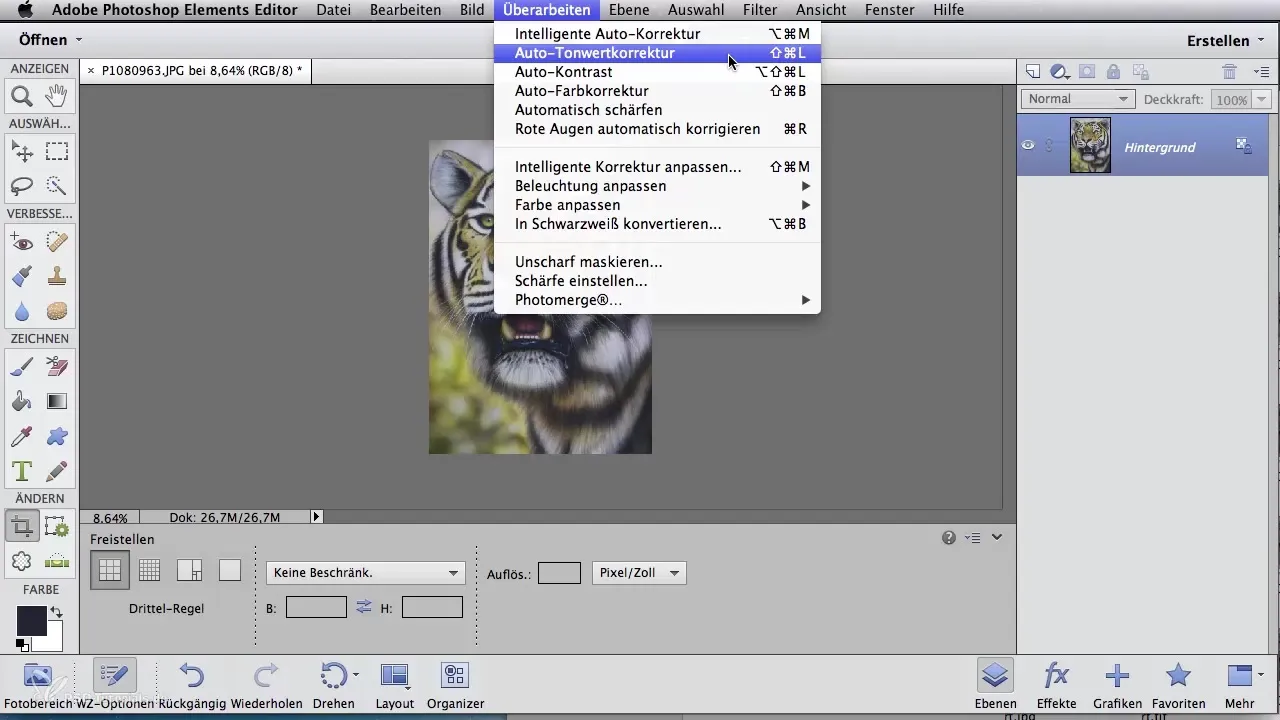
Task: Open blend mode Normal dropdown
Action: coord(1078,99)
